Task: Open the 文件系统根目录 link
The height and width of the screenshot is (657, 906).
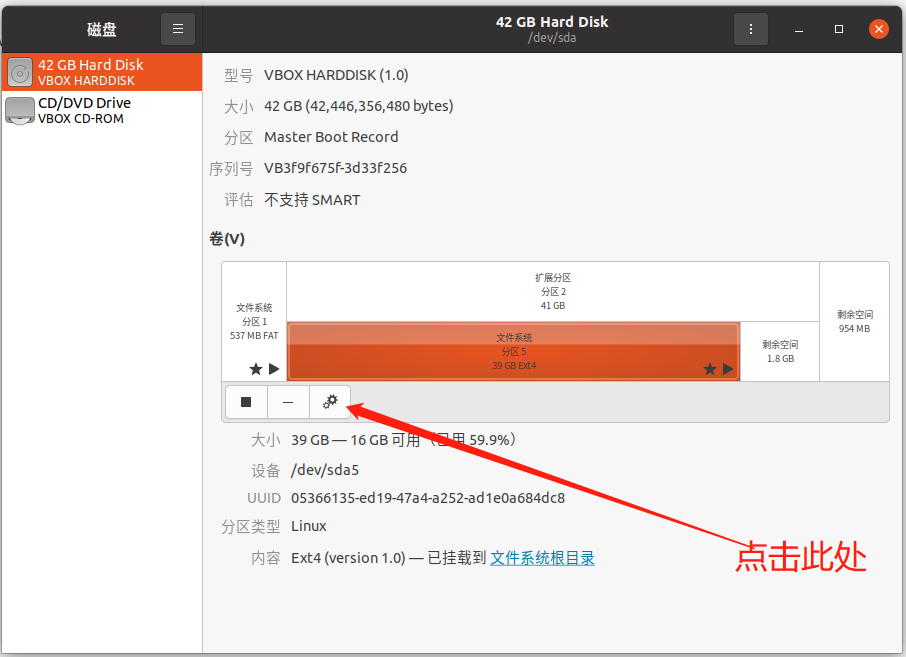Action: click(541, 557)
